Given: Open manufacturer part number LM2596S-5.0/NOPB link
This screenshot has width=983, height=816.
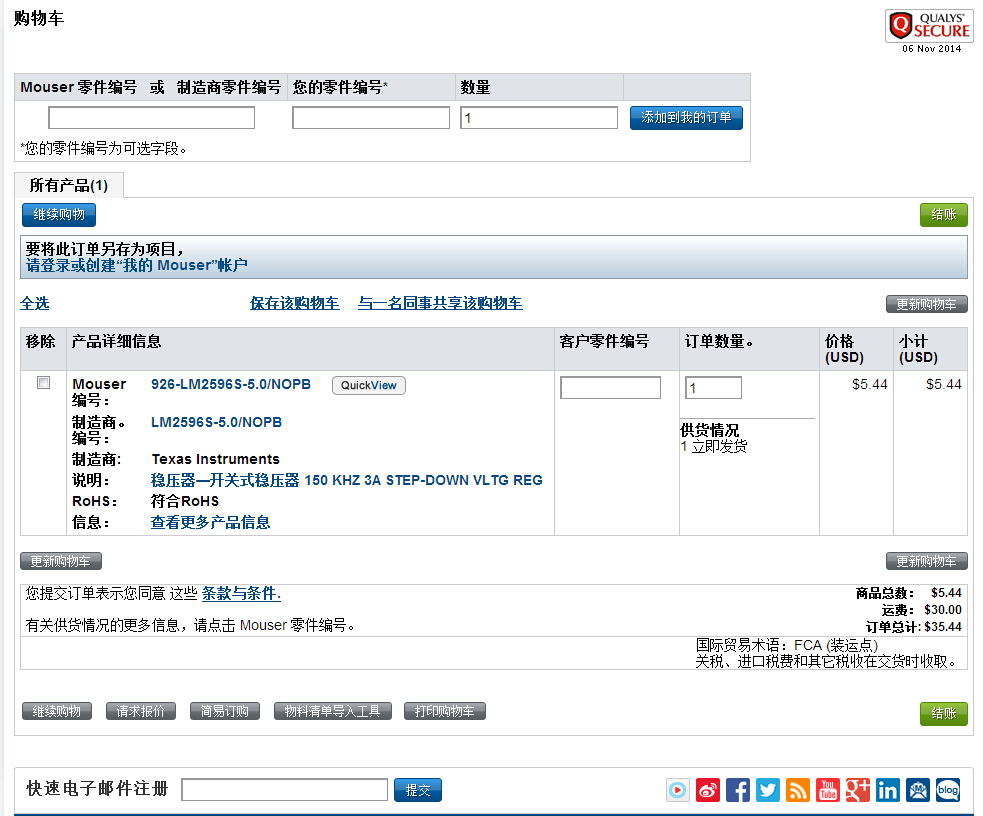Looking at the screenshot, I should click(216, 422).
